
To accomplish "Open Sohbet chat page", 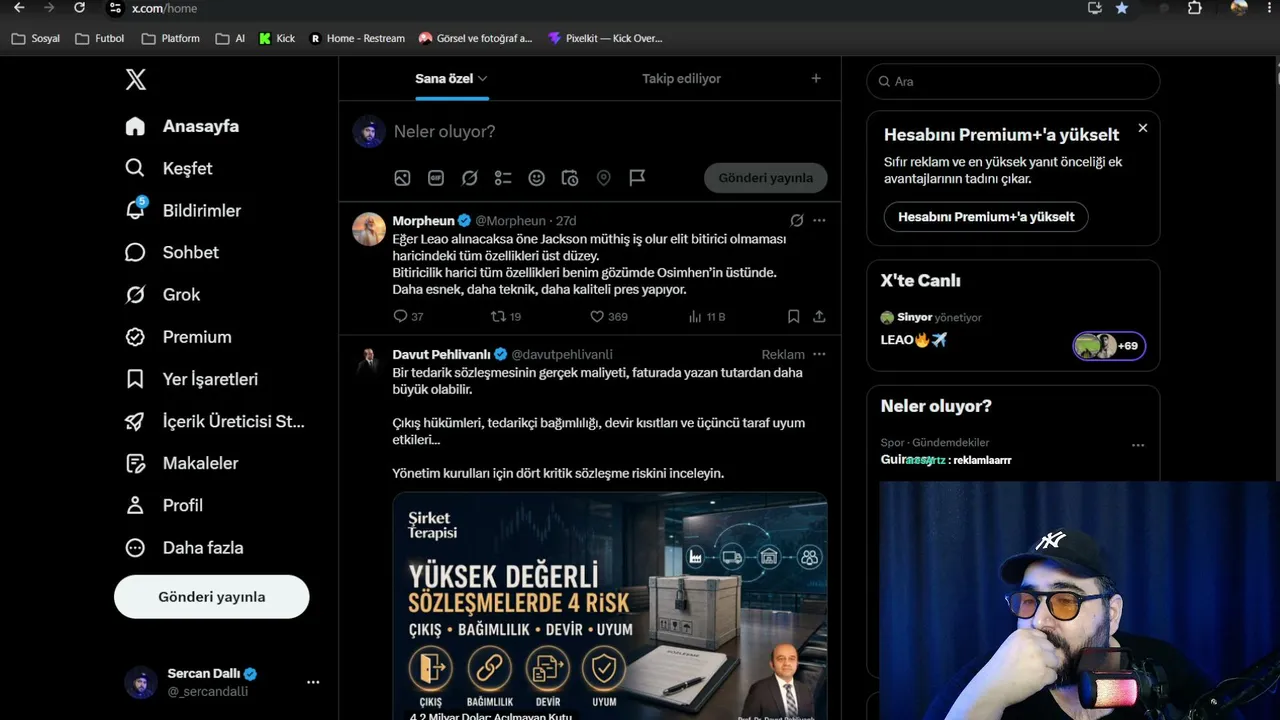I will pyautogui.click(x=172, y=252).
